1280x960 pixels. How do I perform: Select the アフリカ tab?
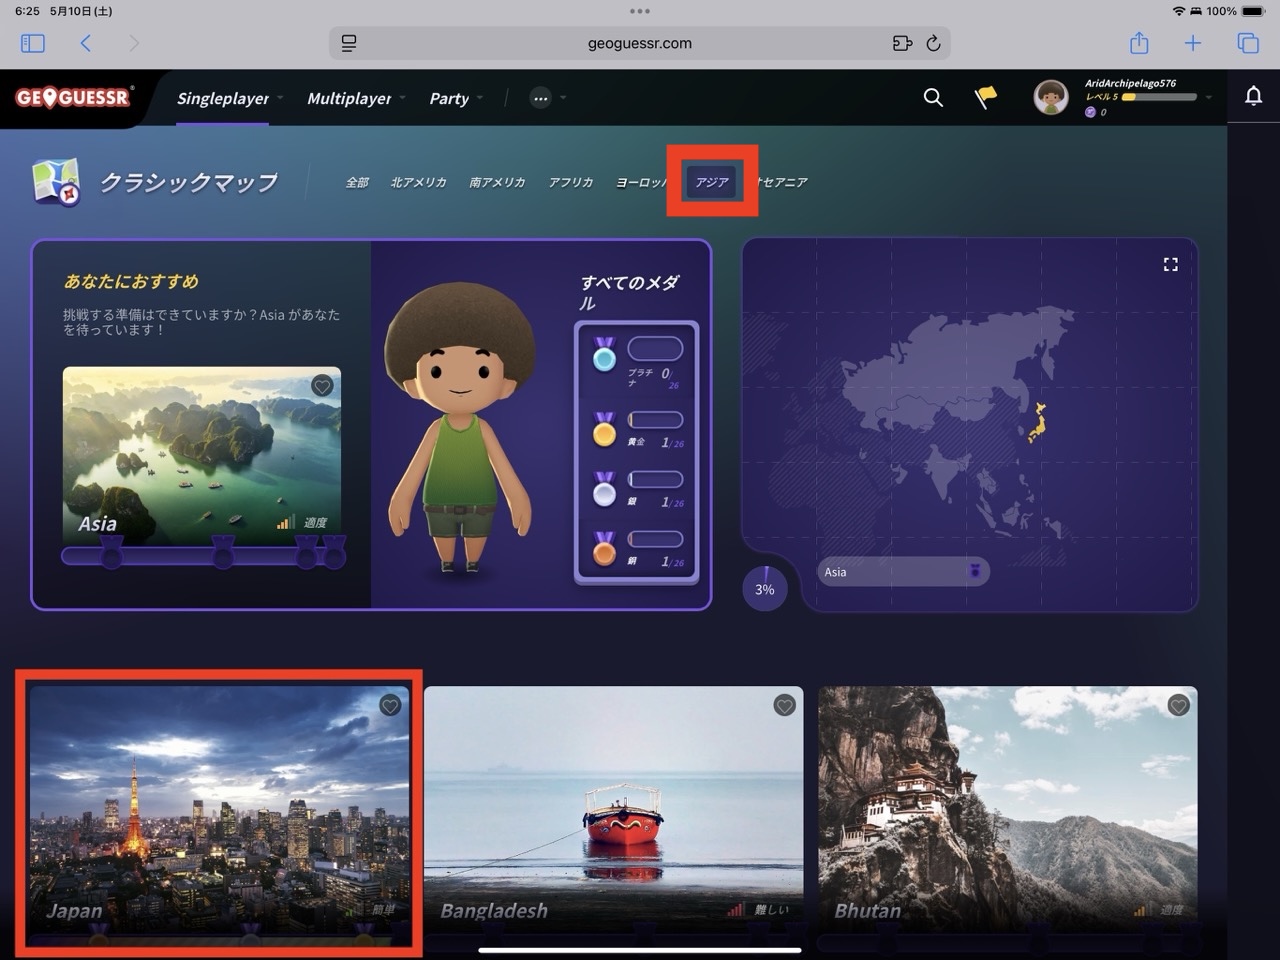click(570, 182)
